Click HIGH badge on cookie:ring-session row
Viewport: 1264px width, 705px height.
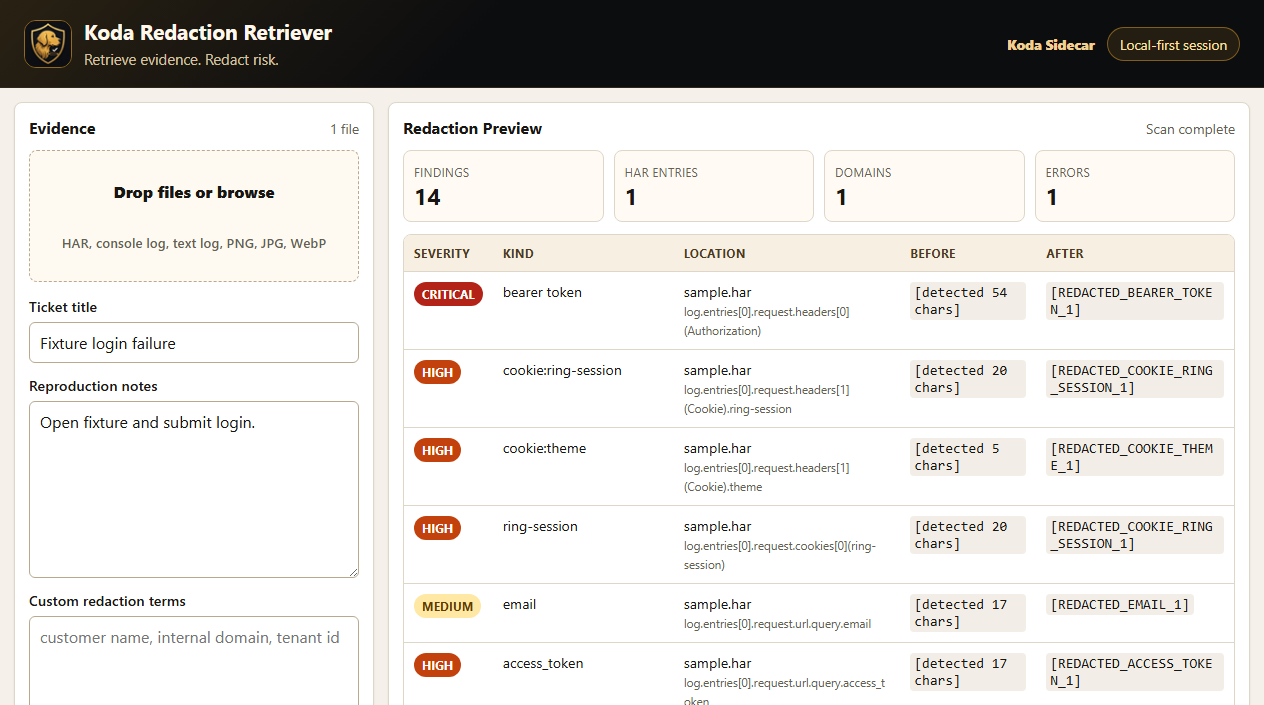click(x=437, y=372)
